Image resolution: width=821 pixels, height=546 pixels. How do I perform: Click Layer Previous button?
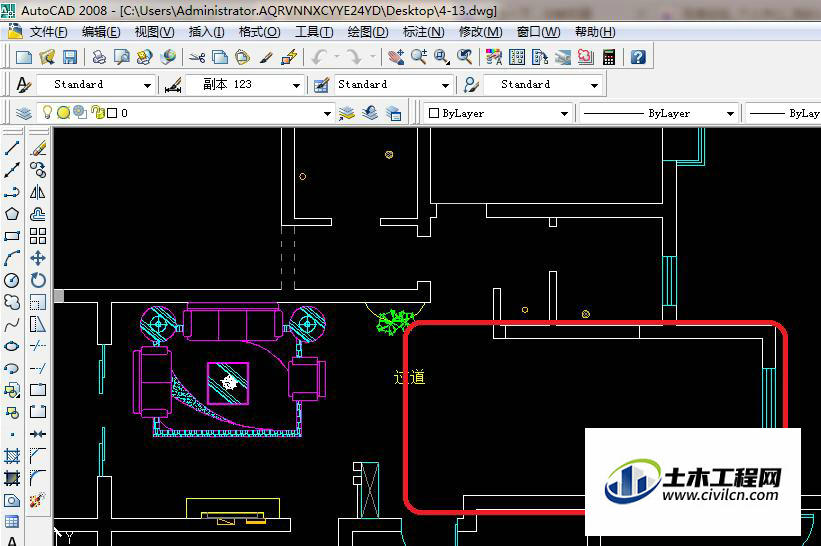(x=370, y=113)
